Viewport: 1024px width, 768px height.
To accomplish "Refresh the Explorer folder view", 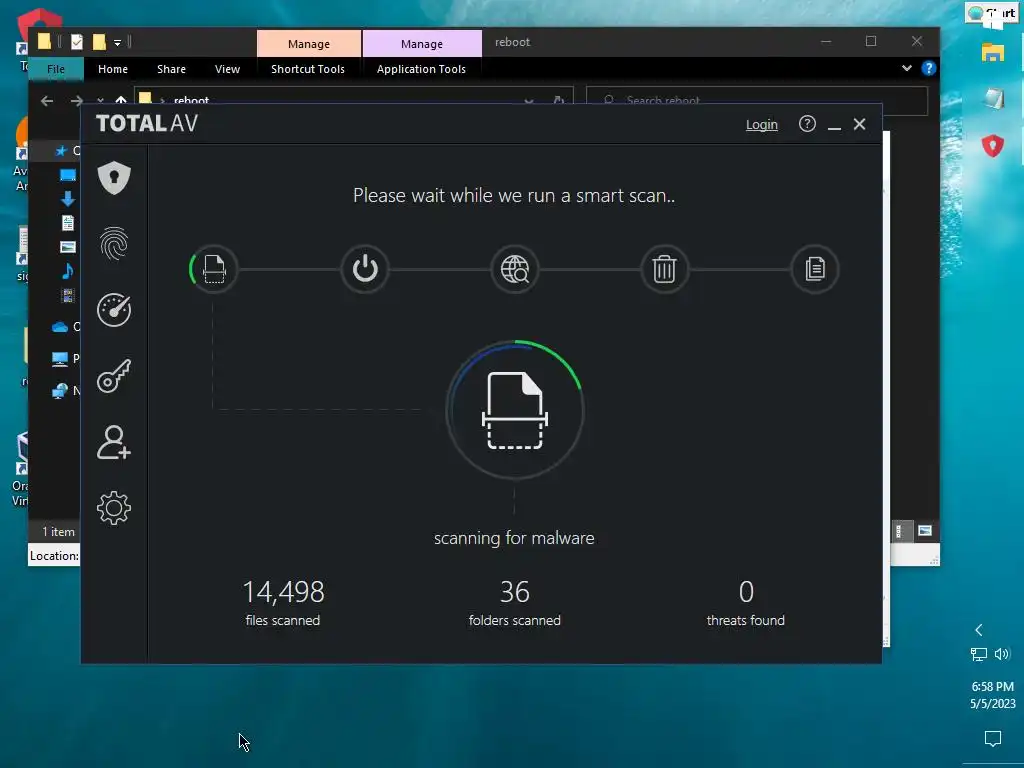I will (x=559, y=101).
